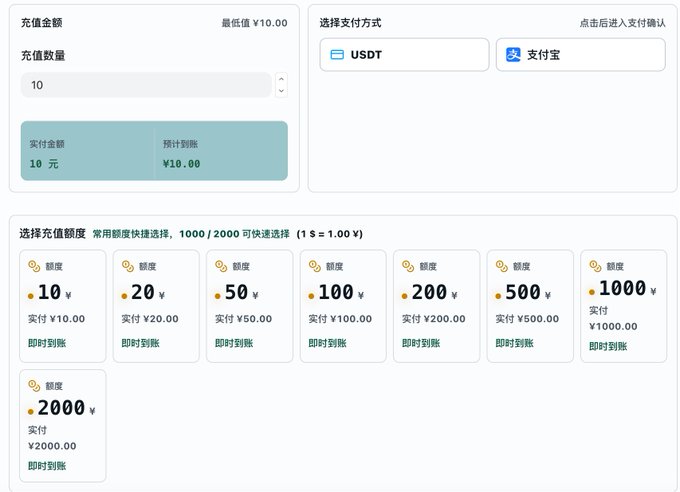Image resolution: width=680 pixels, height=492 pixels.
Task: Click the 选择充值额度 heading
Action: tap(52, 233)
